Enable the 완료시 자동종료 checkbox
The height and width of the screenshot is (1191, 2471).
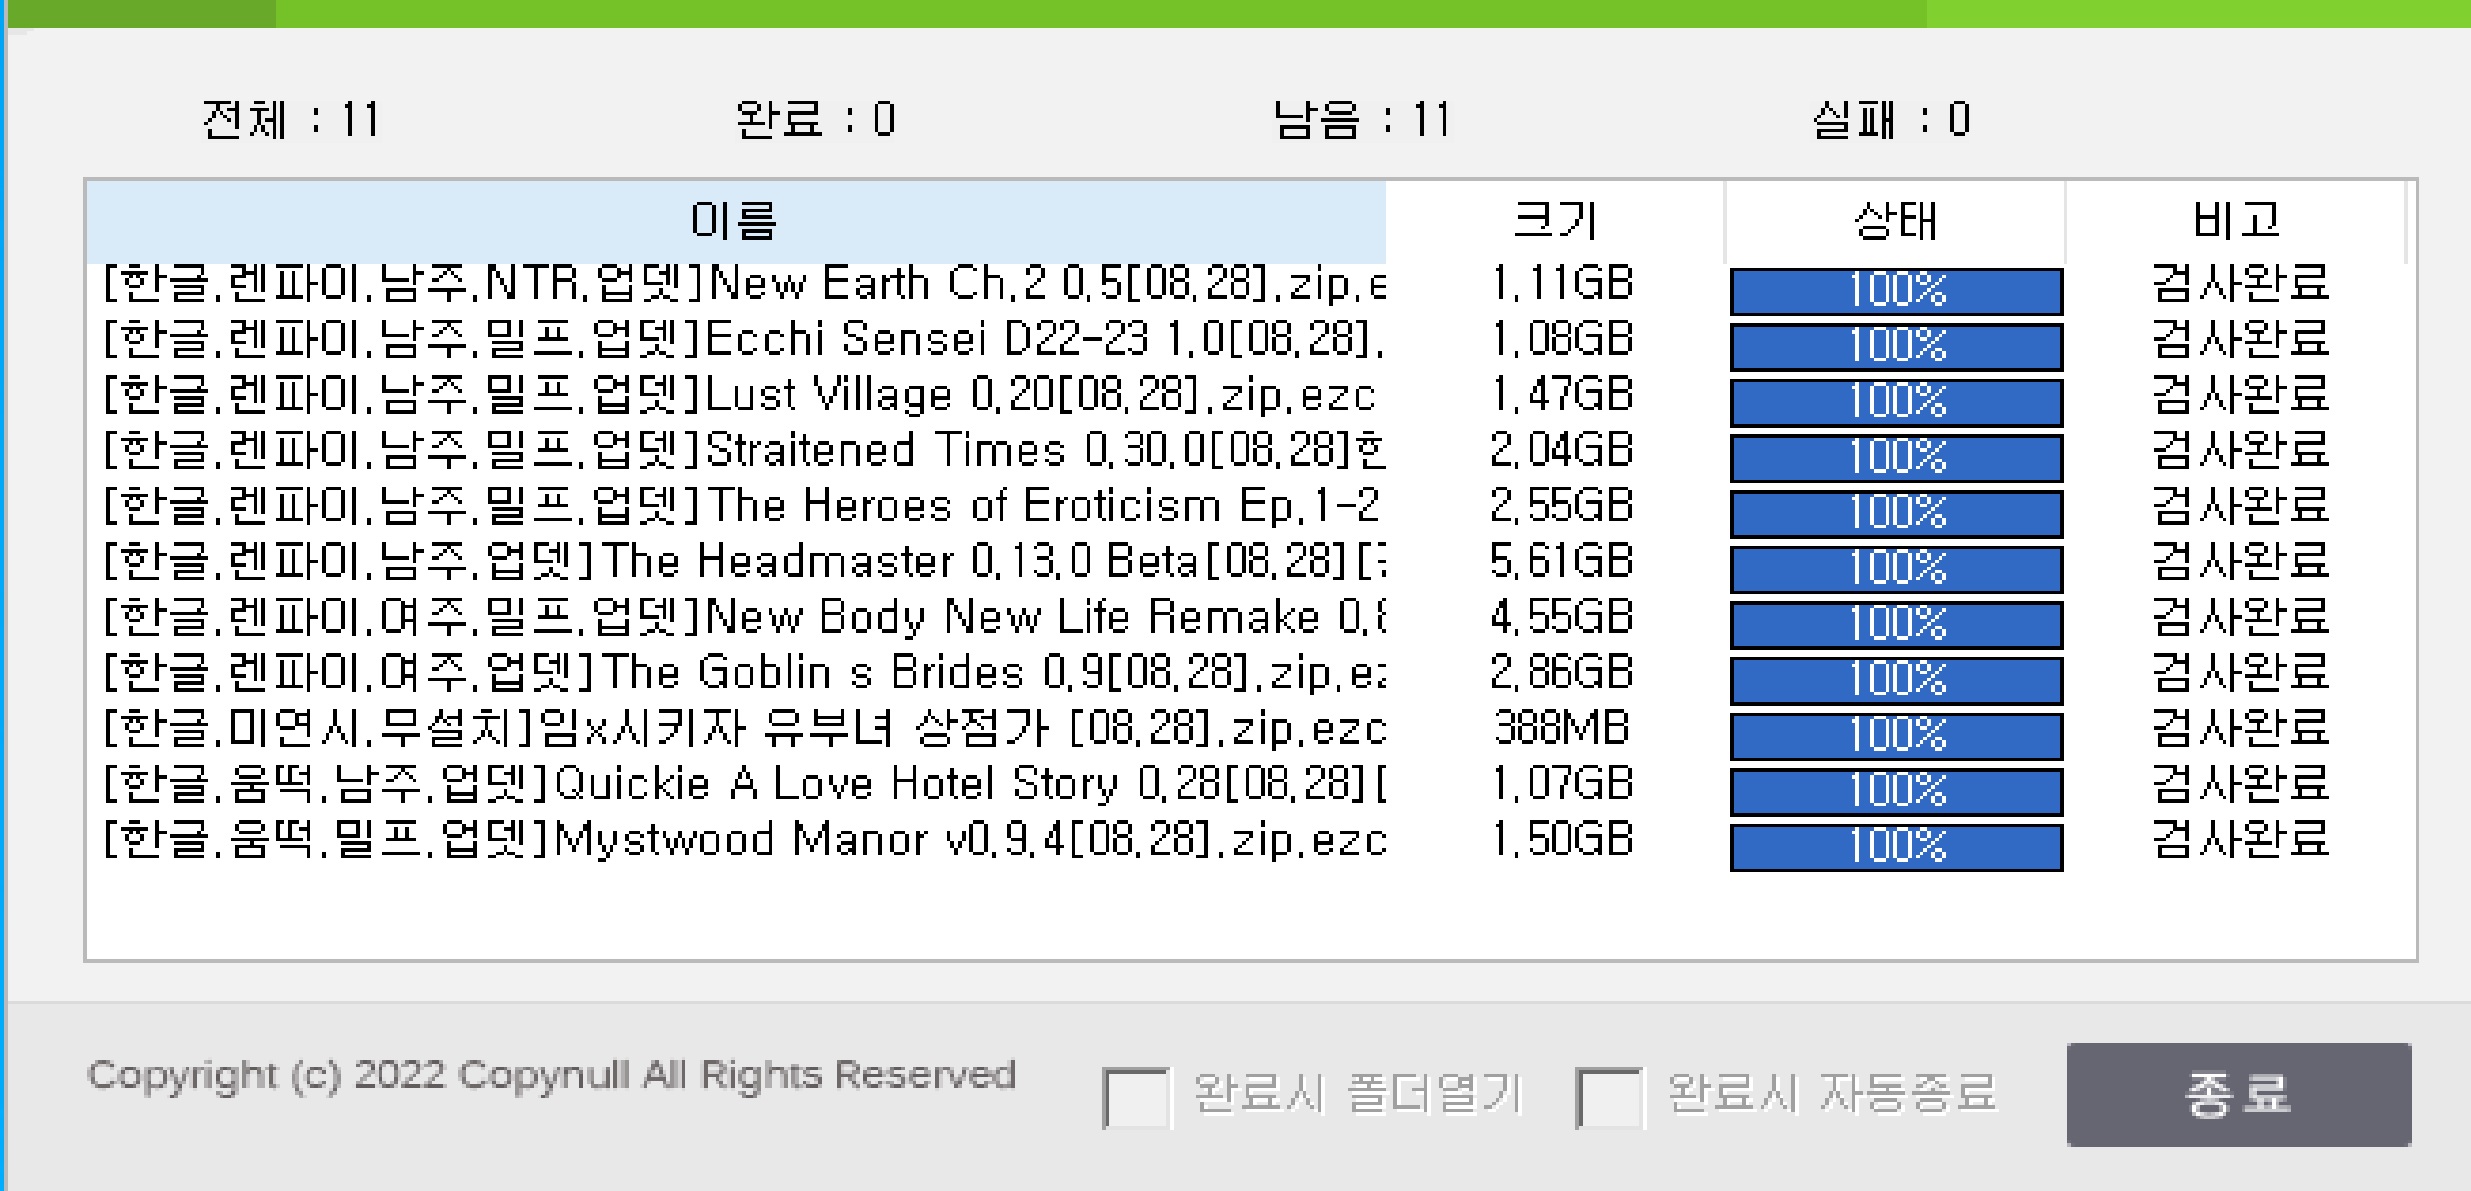pyautogui.click(x=1609, y=1096)
